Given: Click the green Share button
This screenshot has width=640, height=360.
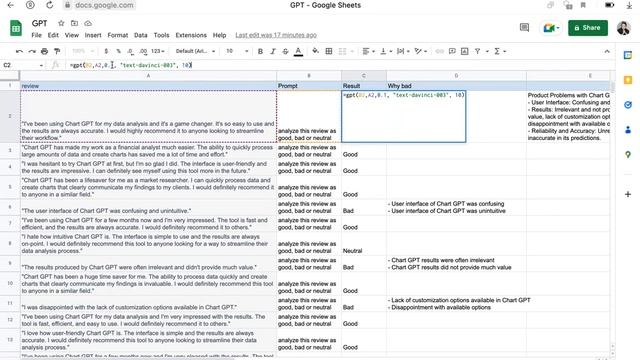Looking at the screenshot, I should (588, 28).
